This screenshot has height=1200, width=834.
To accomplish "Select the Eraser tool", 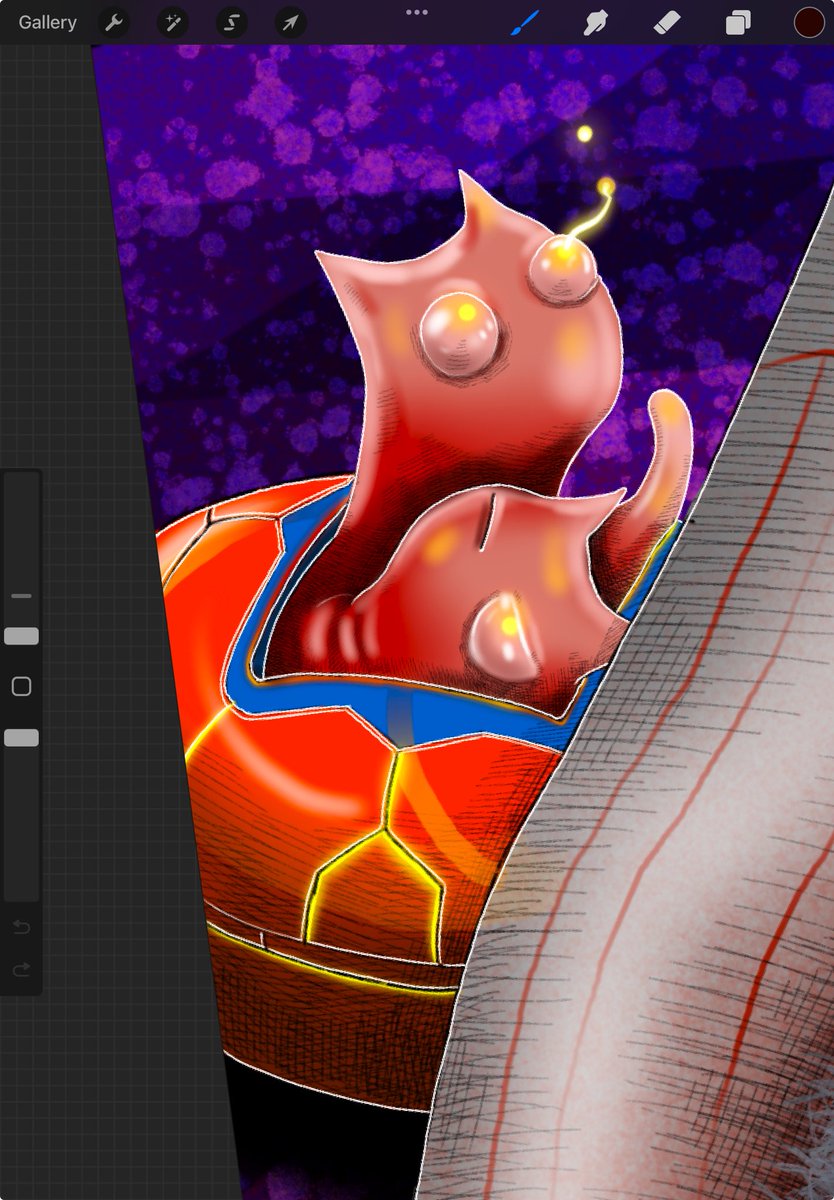I will (667, 22).
